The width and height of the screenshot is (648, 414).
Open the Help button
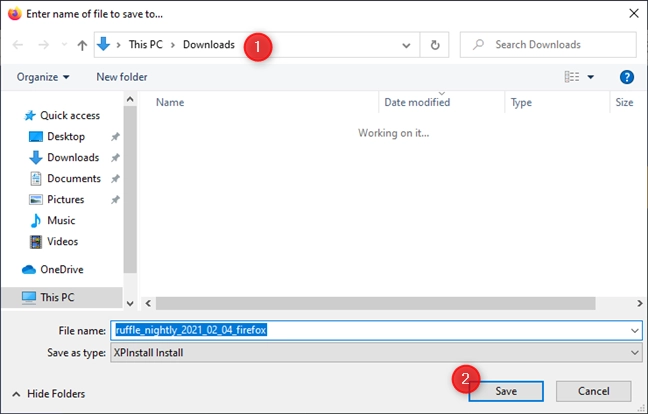(627, 77)
